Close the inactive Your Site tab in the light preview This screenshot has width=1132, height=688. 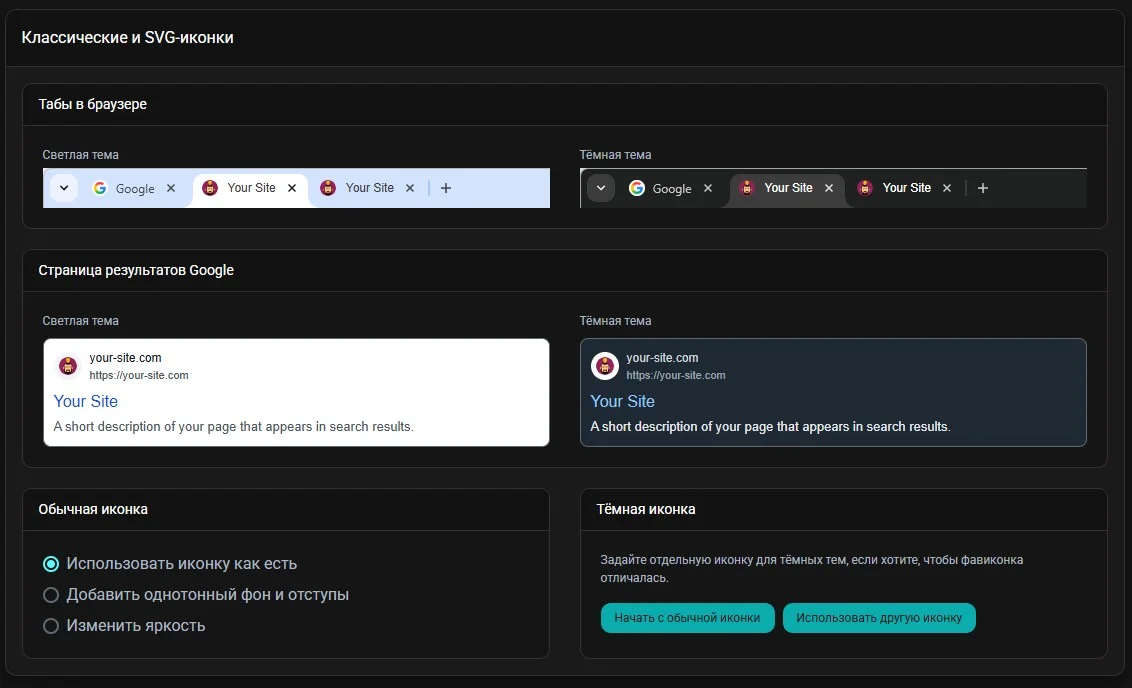[x=409, y=188]
